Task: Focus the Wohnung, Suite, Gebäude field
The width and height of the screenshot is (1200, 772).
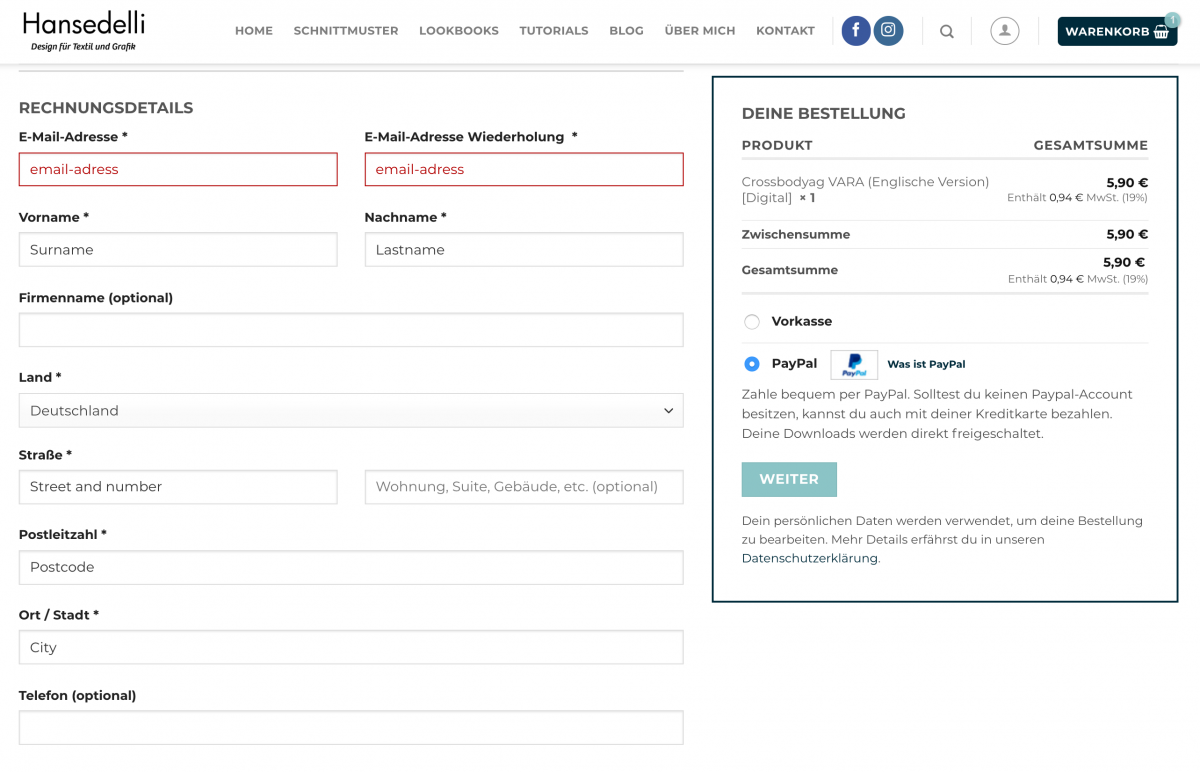Action: (x=524, y=487)
